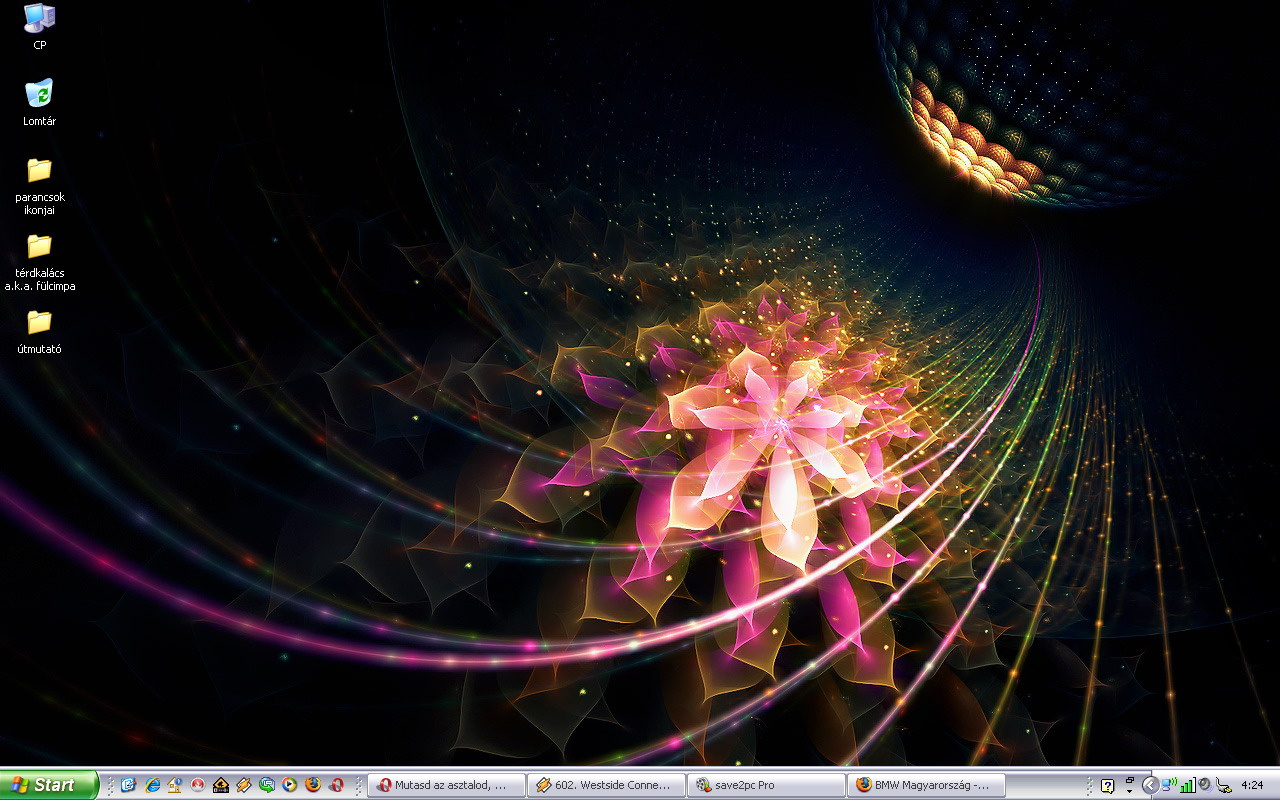Click the Safely Remove Hardware tray icon

[x=1223, y=785]
